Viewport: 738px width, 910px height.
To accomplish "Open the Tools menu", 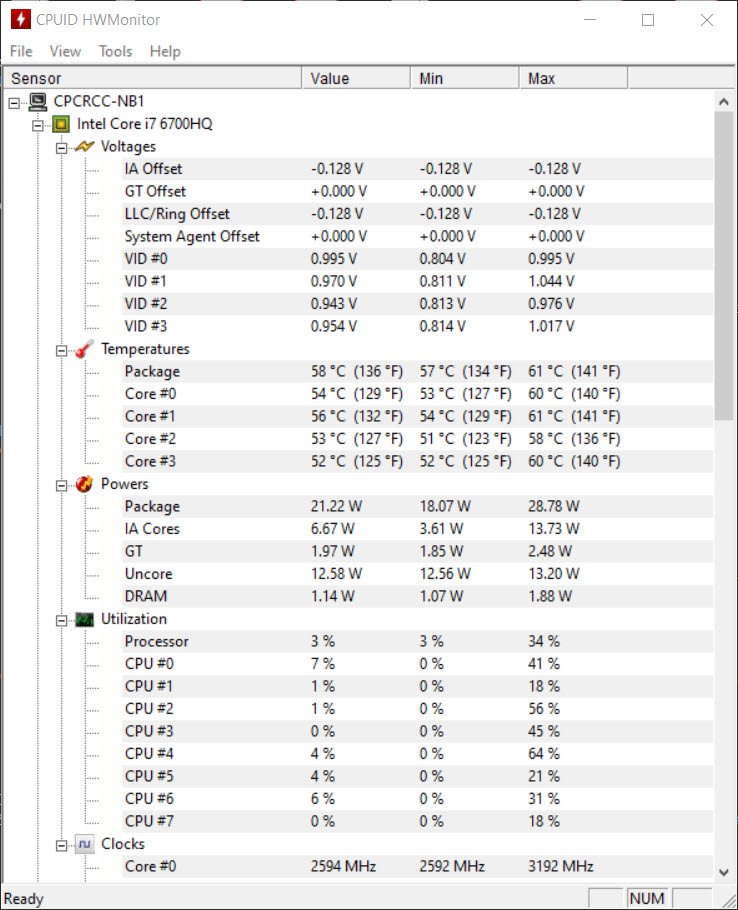I will [x=113, y=51].
